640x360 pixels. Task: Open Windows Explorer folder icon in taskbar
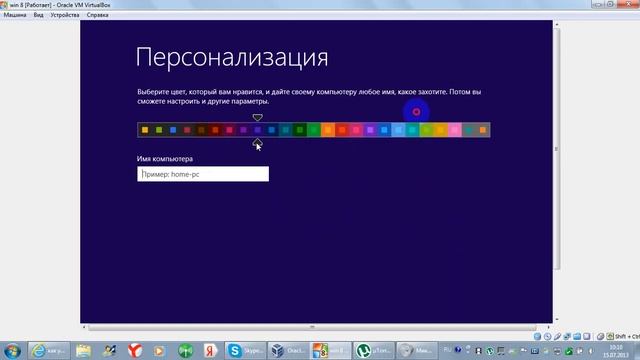[83, 351]
